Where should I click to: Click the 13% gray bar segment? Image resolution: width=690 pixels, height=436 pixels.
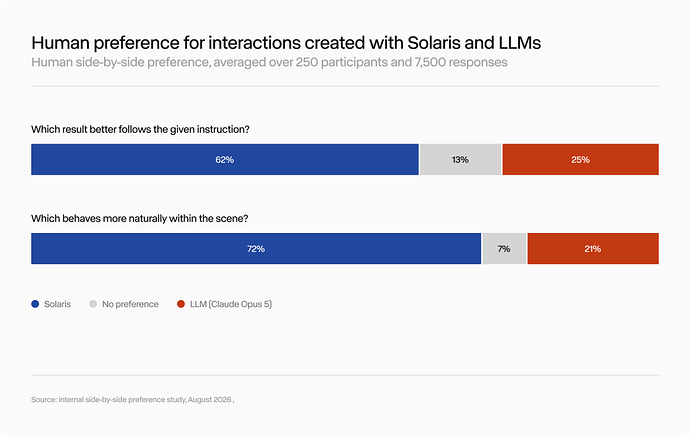(460, 159)
